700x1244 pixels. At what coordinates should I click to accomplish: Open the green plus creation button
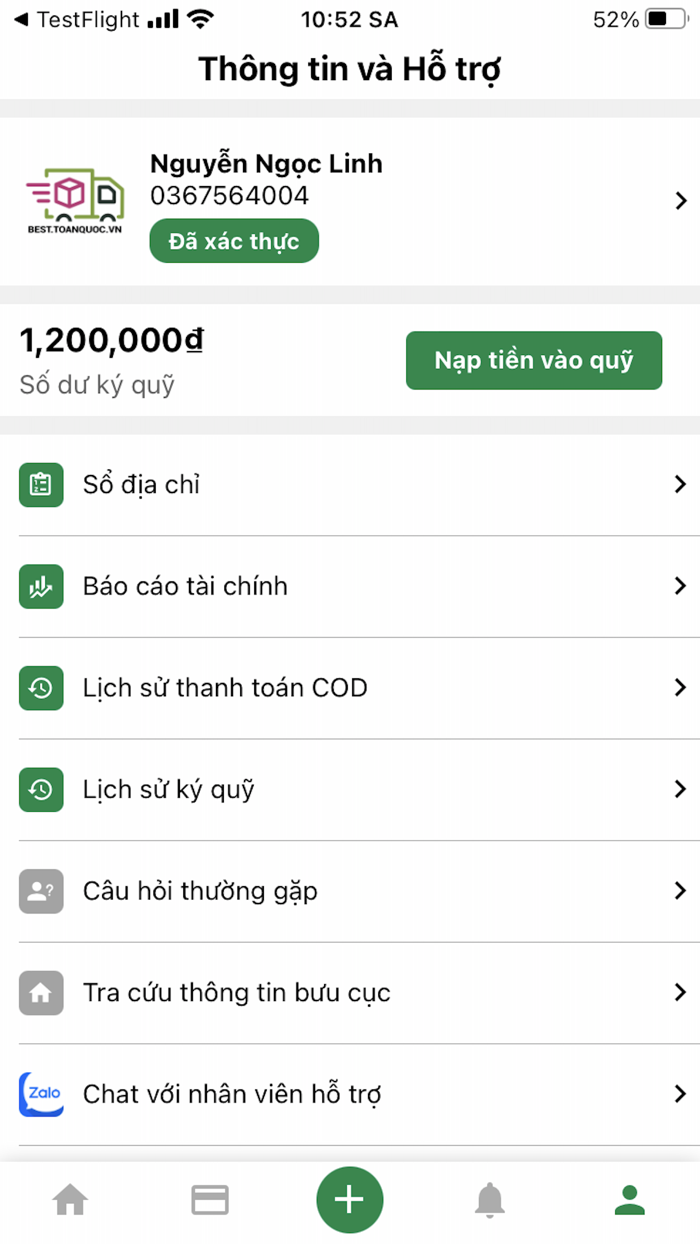click(349, 1199)
